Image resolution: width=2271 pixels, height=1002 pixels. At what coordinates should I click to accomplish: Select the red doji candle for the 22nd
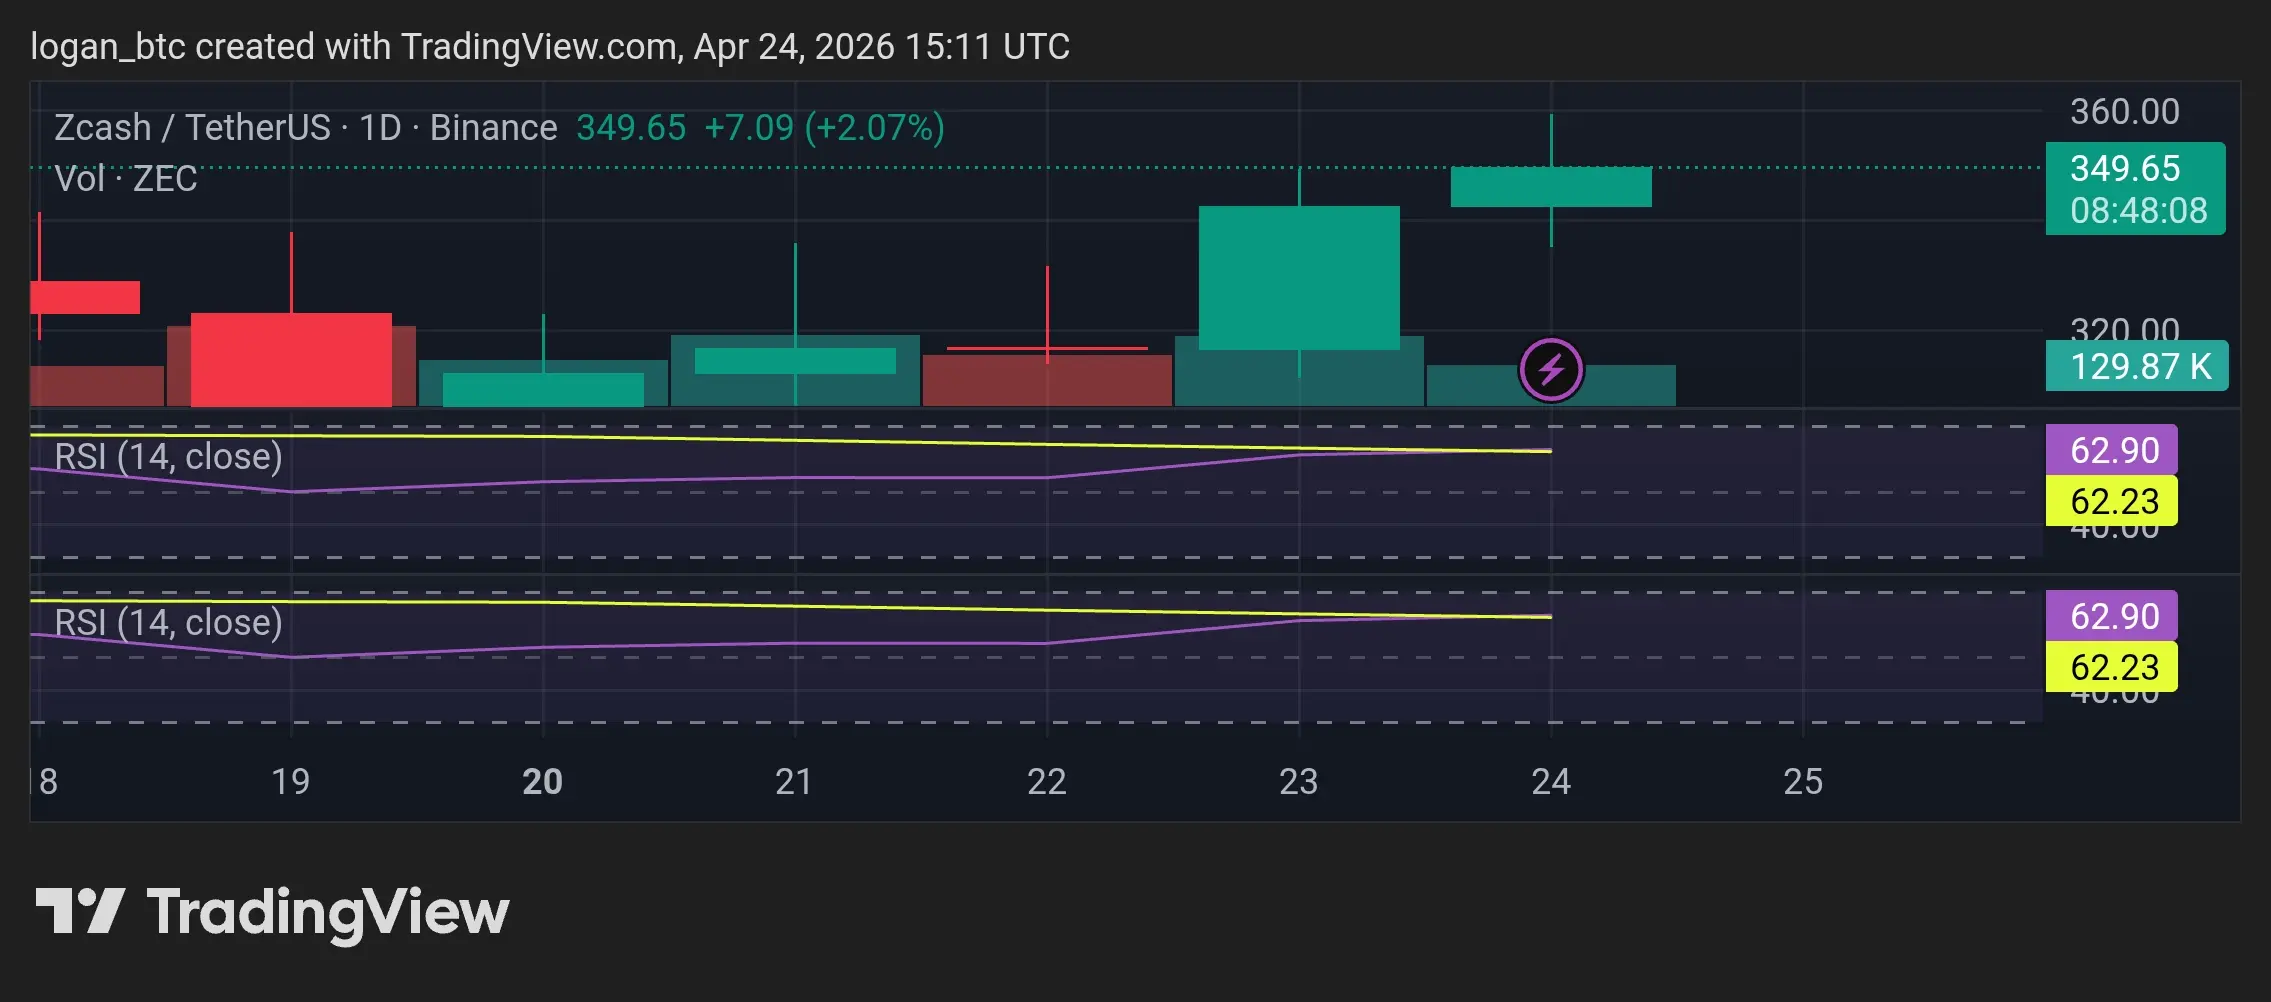click(1047, 348)
